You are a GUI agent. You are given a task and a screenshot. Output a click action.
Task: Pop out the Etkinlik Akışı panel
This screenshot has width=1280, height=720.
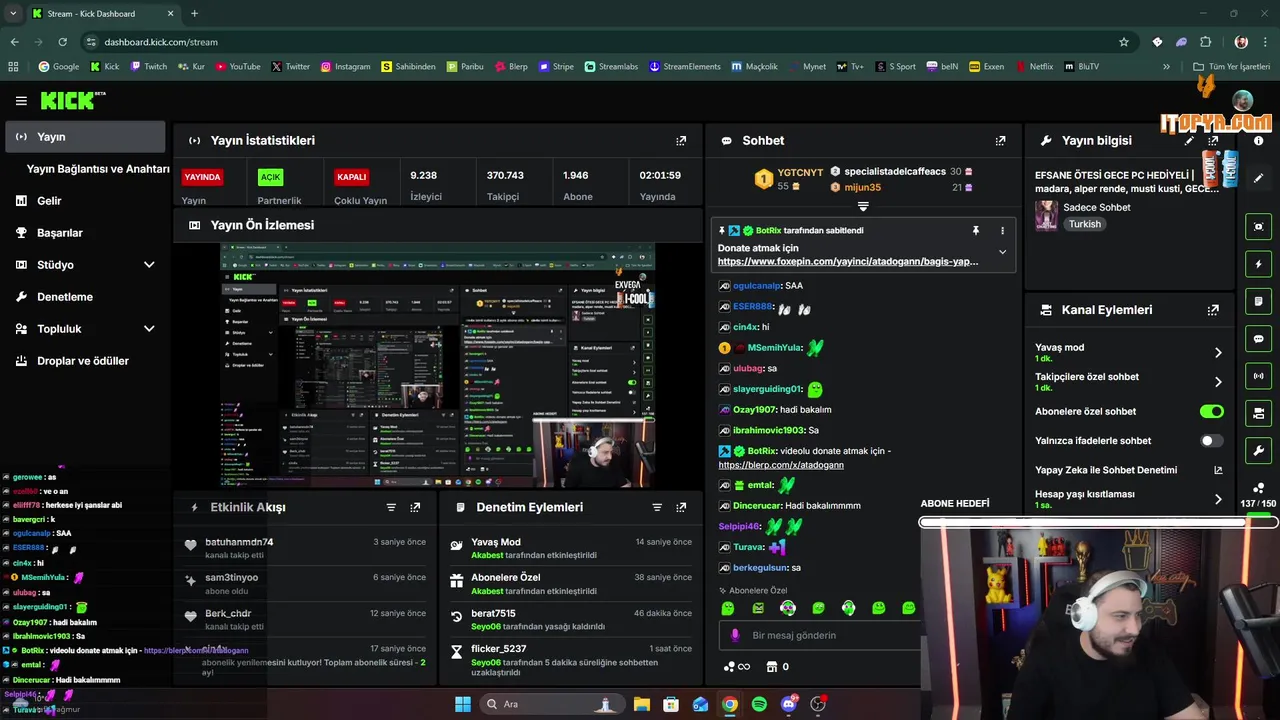coord(415,507)
